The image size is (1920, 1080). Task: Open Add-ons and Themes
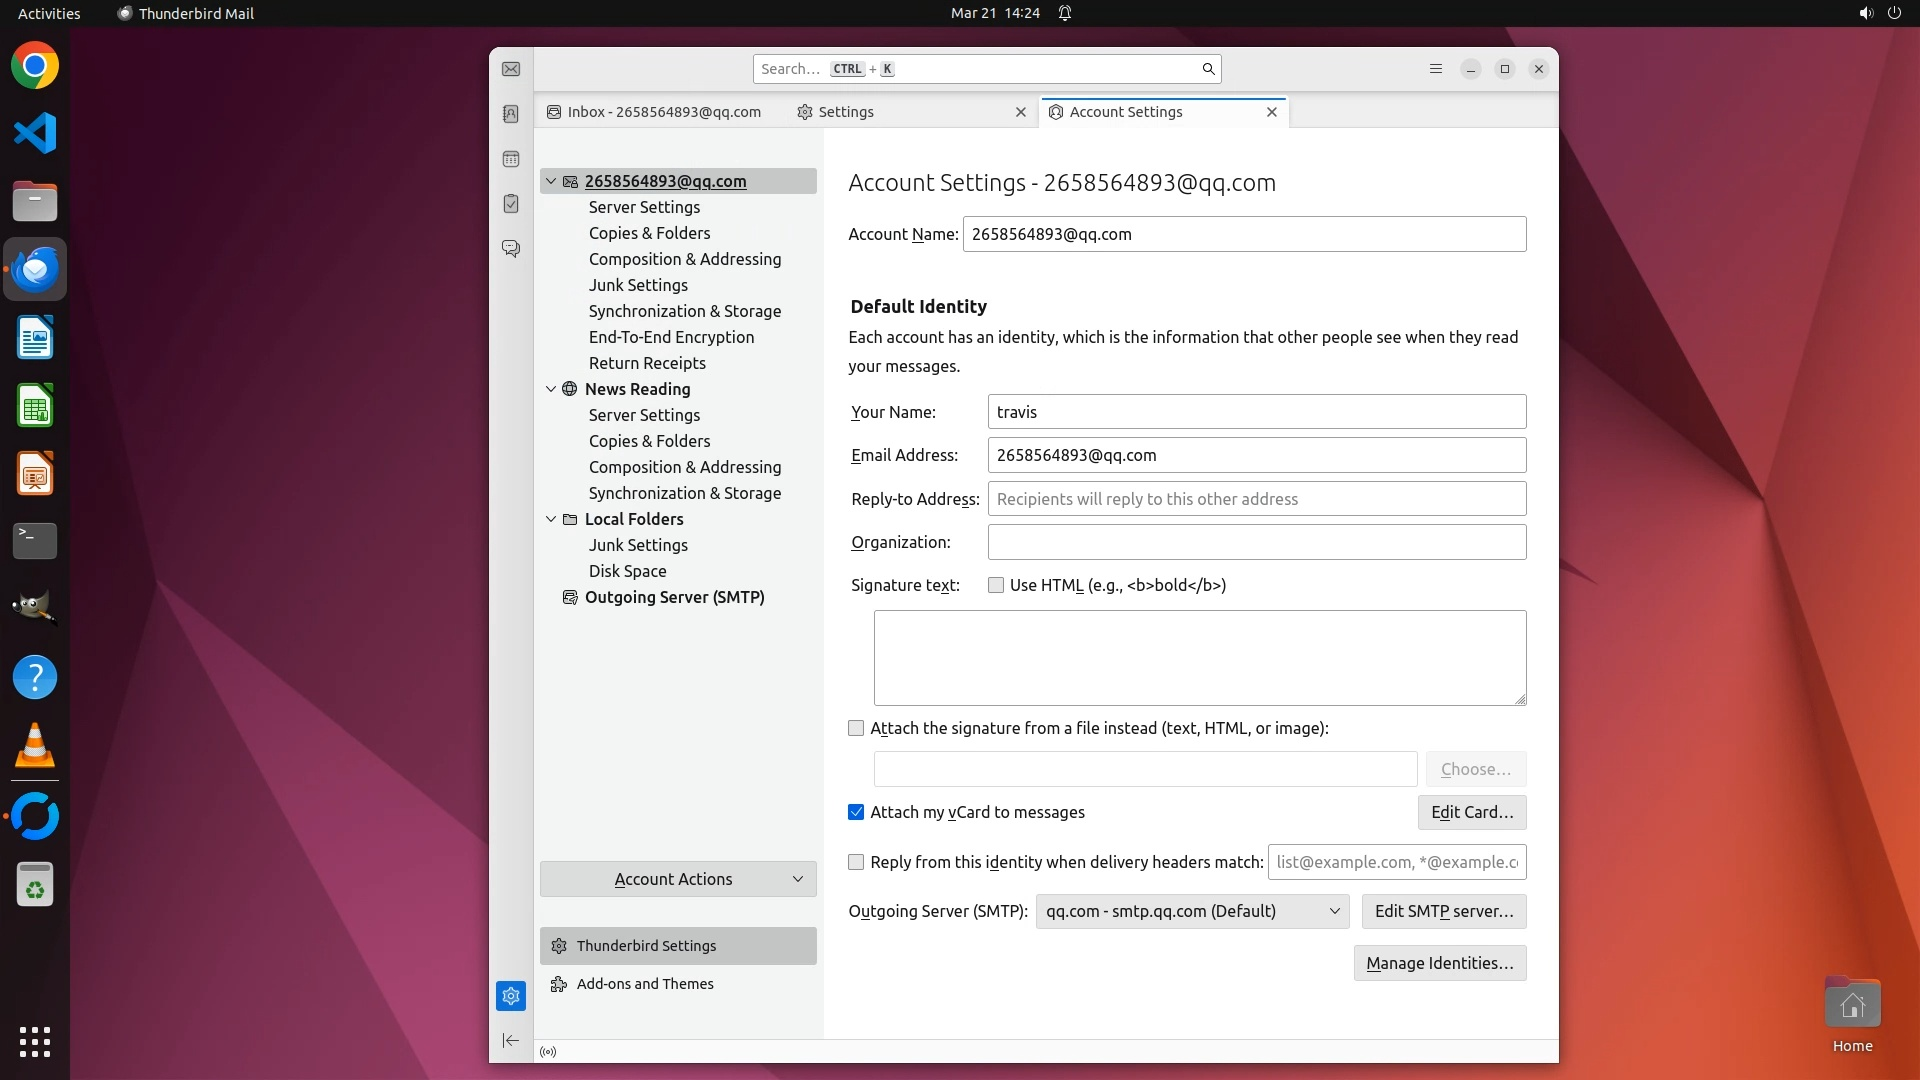[x=645, y=984]
